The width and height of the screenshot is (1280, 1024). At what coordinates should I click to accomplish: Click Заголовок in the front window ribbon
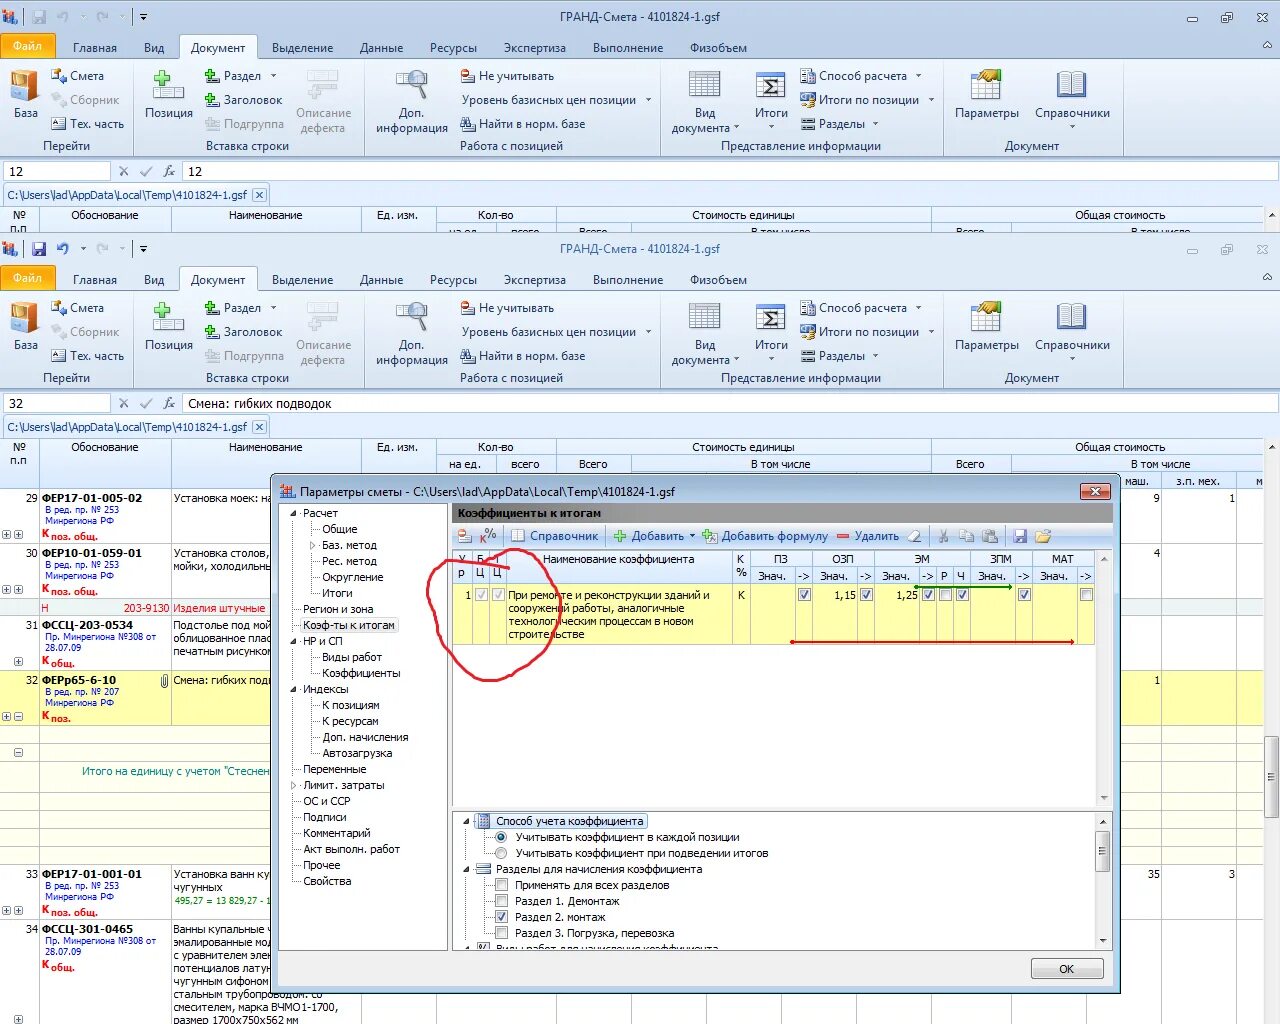click(243, 332)
